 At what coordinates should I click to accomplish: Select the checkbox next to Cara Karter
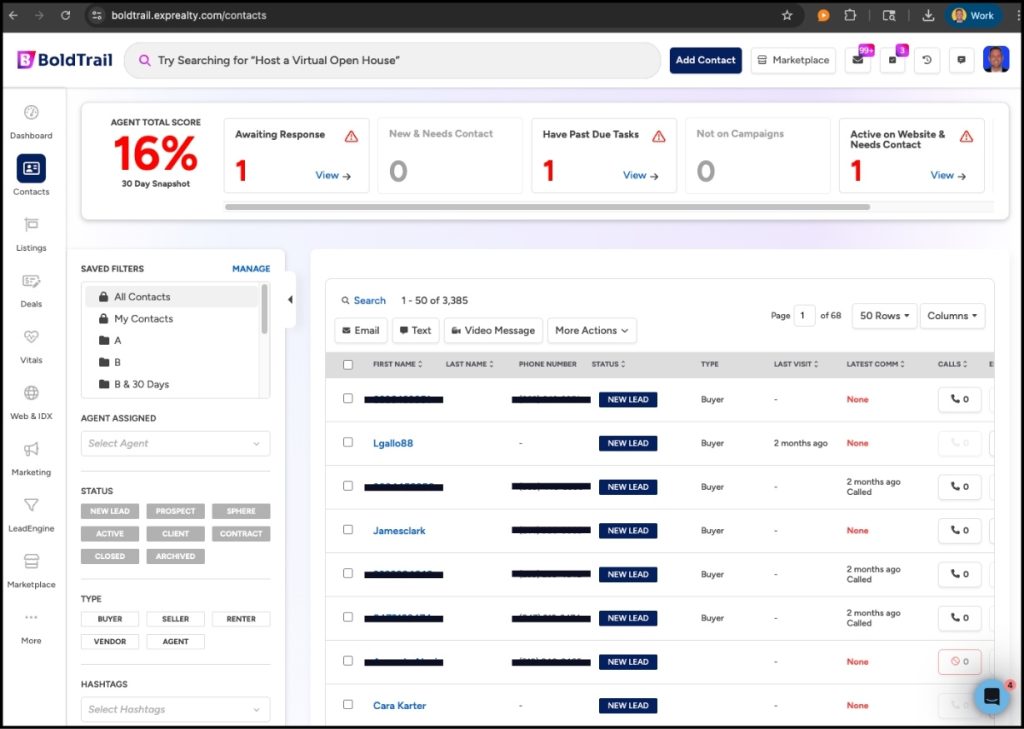pyautogui.click(x=347, y=705)
